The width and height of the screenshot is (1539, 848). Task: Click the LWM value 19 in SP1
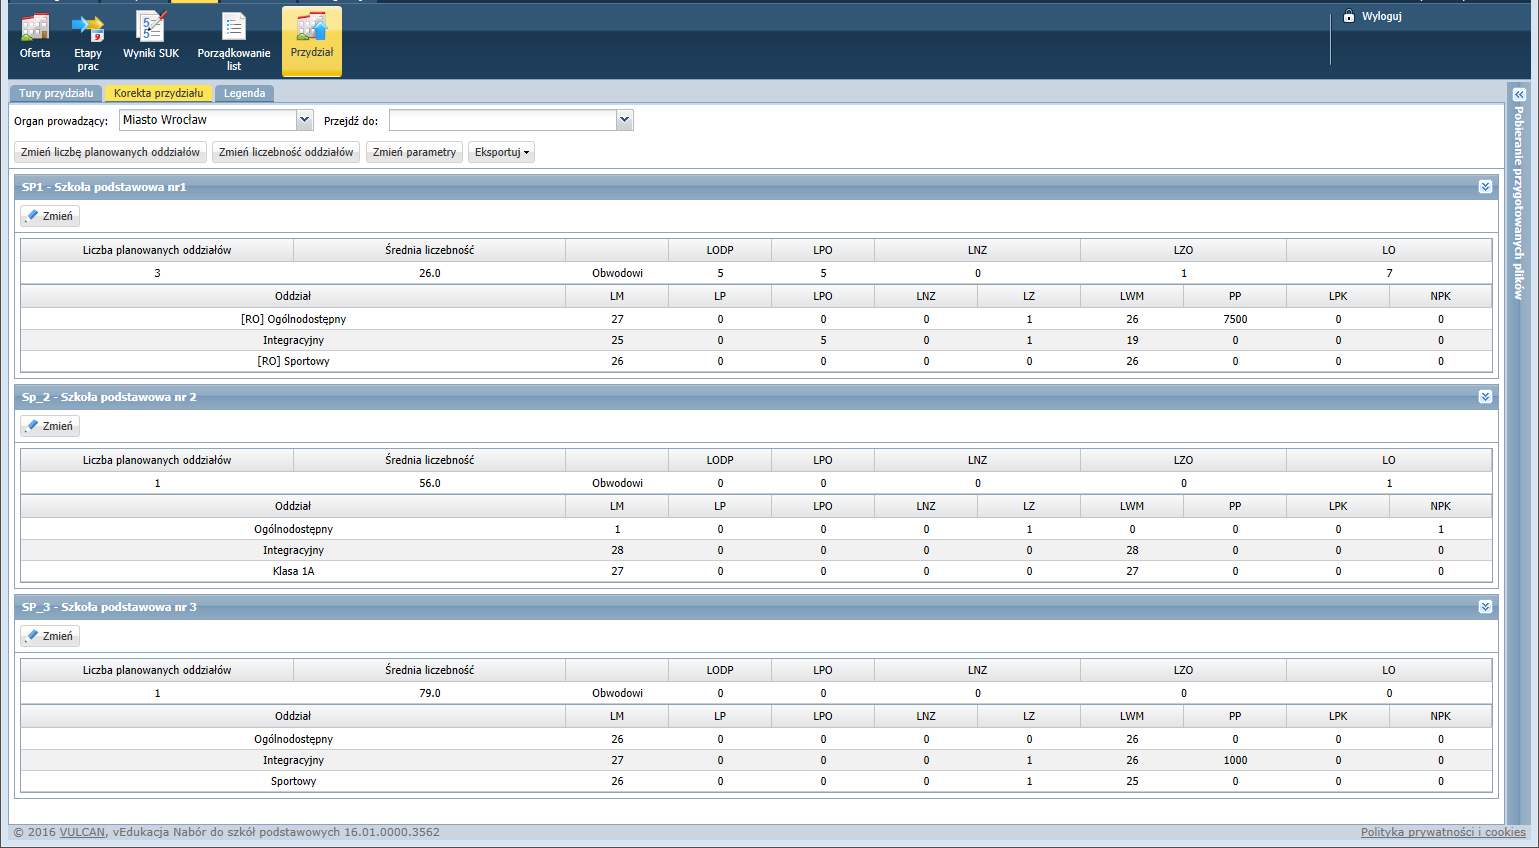tap(1132, 340)
